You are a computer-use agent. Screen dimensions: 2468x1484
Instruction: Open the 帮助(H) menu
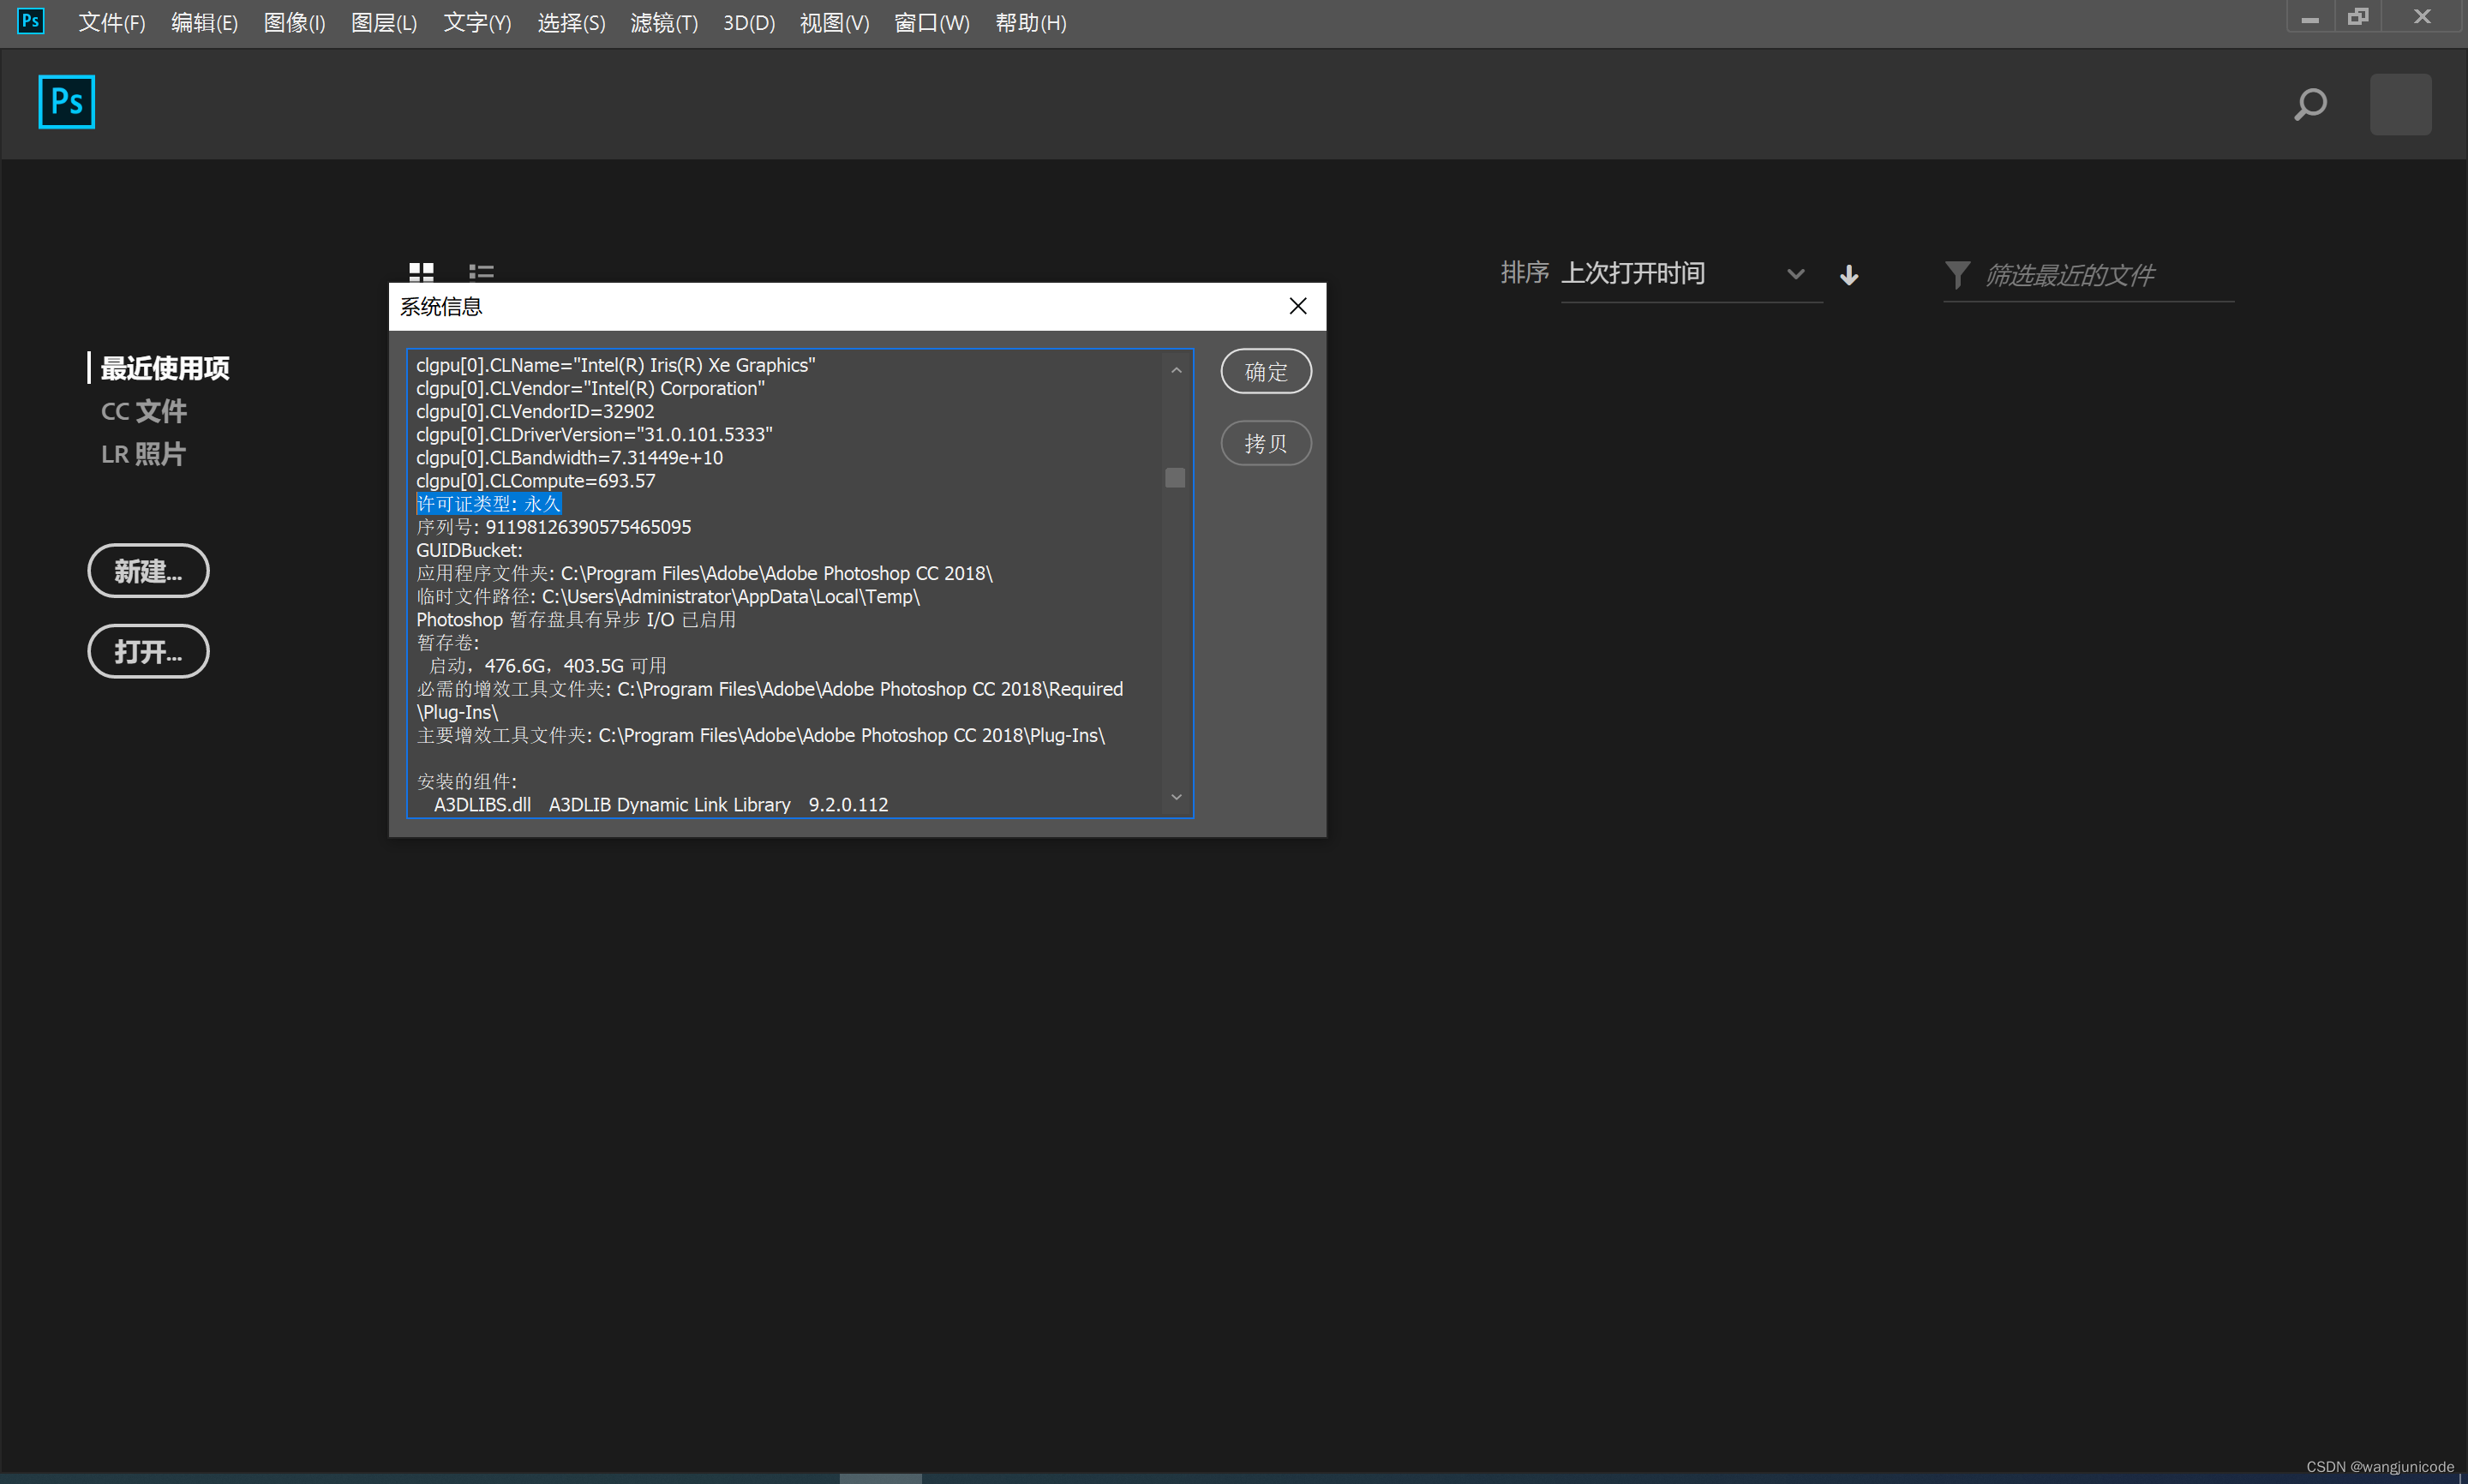(x=1031, y=22)
